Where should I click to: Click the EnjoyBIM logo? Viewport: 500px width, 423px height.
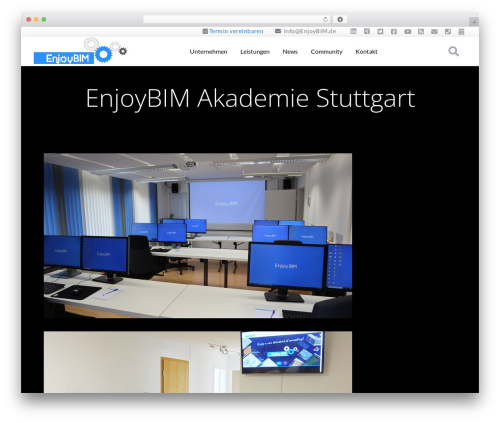[80, 51]
